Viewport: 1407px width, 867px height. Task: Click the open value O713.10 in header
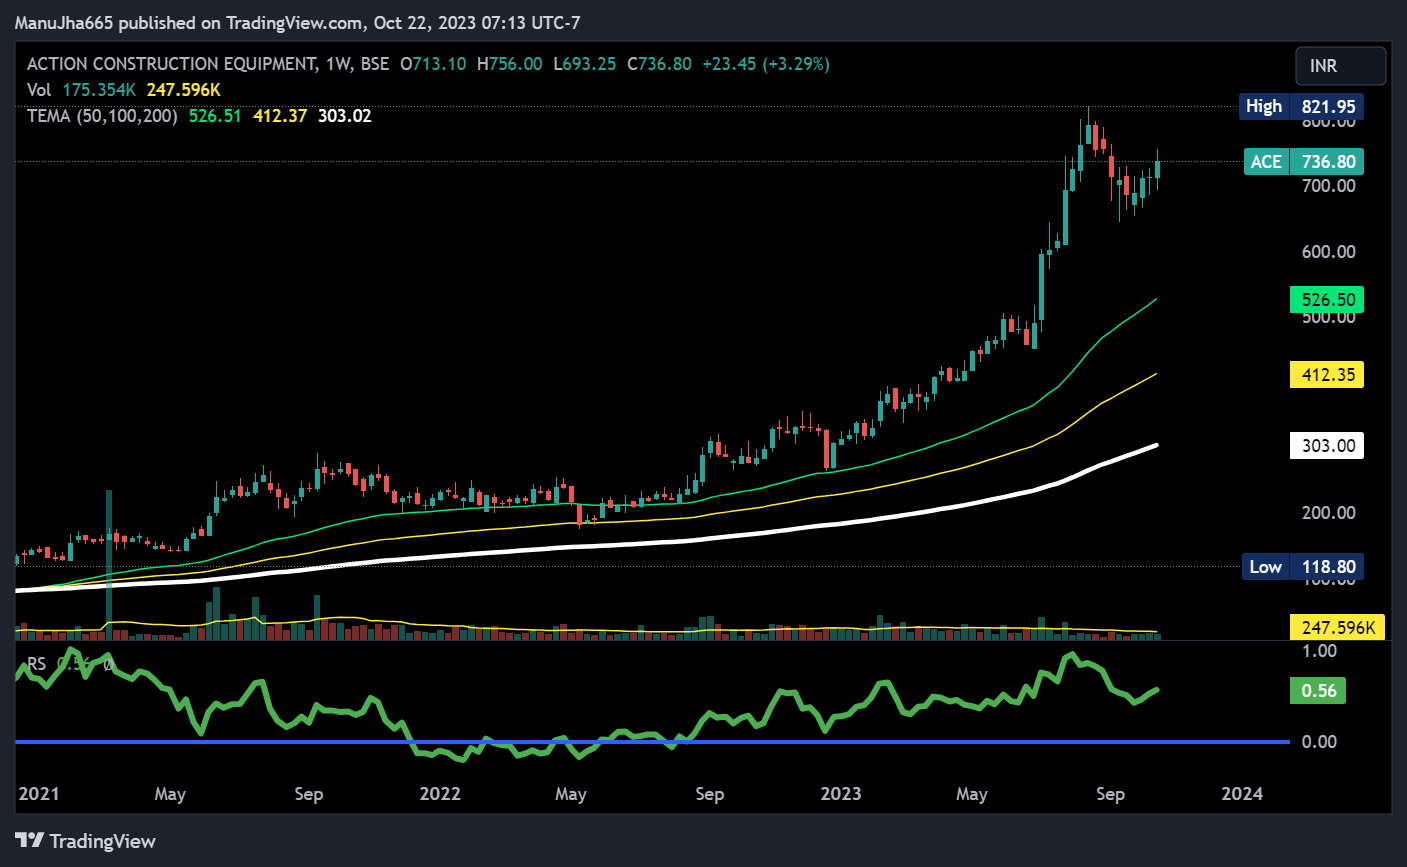433,64
